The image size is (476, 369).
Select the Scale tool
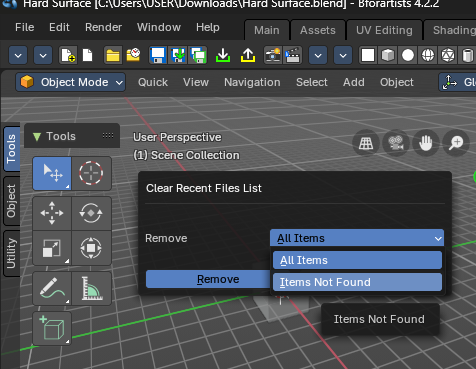[x=52, y=248]
